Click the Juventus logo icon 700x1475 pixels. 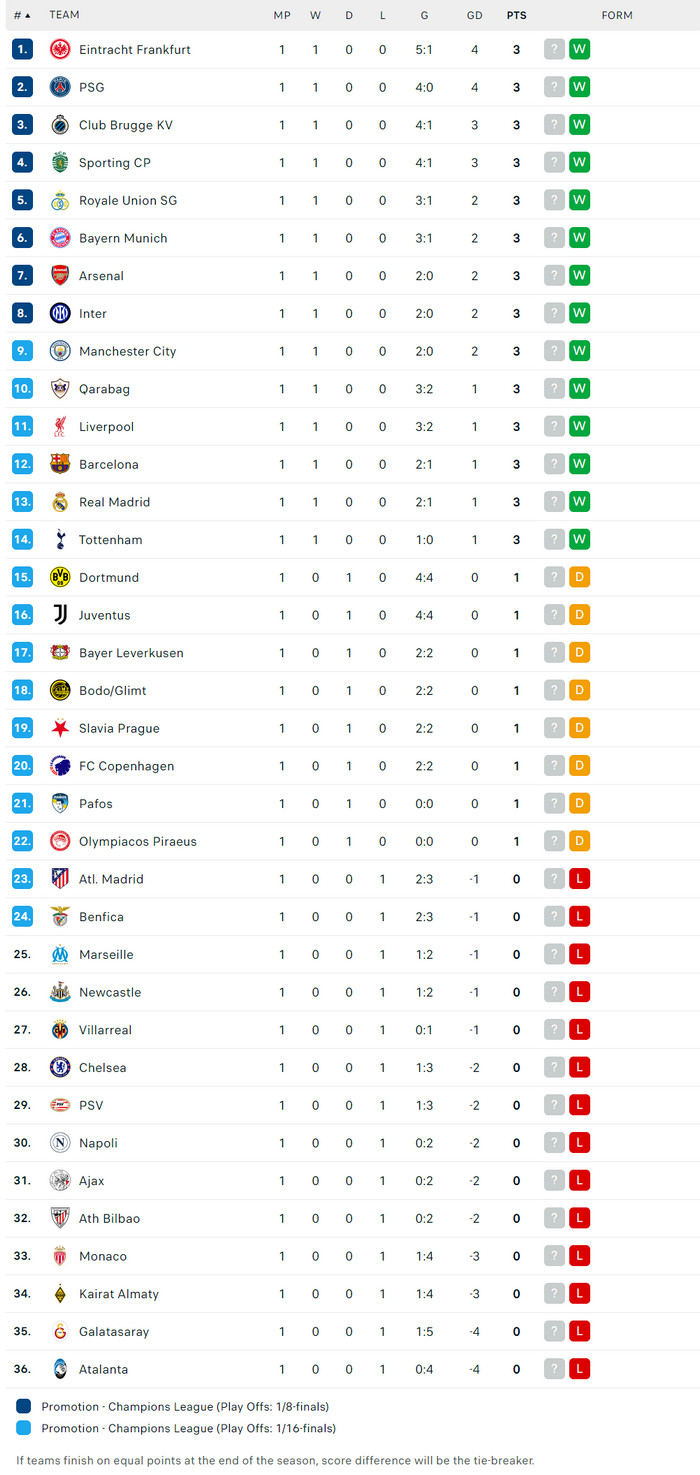coord(60,615)
